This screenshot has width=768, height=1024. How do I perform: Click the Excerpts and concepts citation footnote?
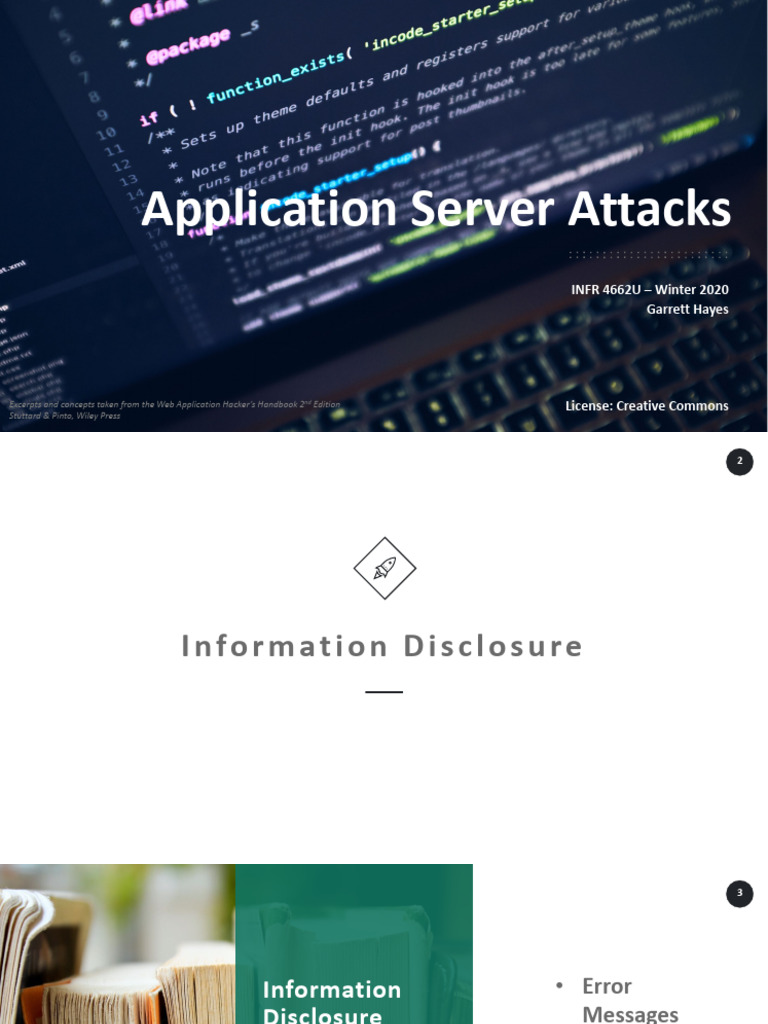coord(174,409)
